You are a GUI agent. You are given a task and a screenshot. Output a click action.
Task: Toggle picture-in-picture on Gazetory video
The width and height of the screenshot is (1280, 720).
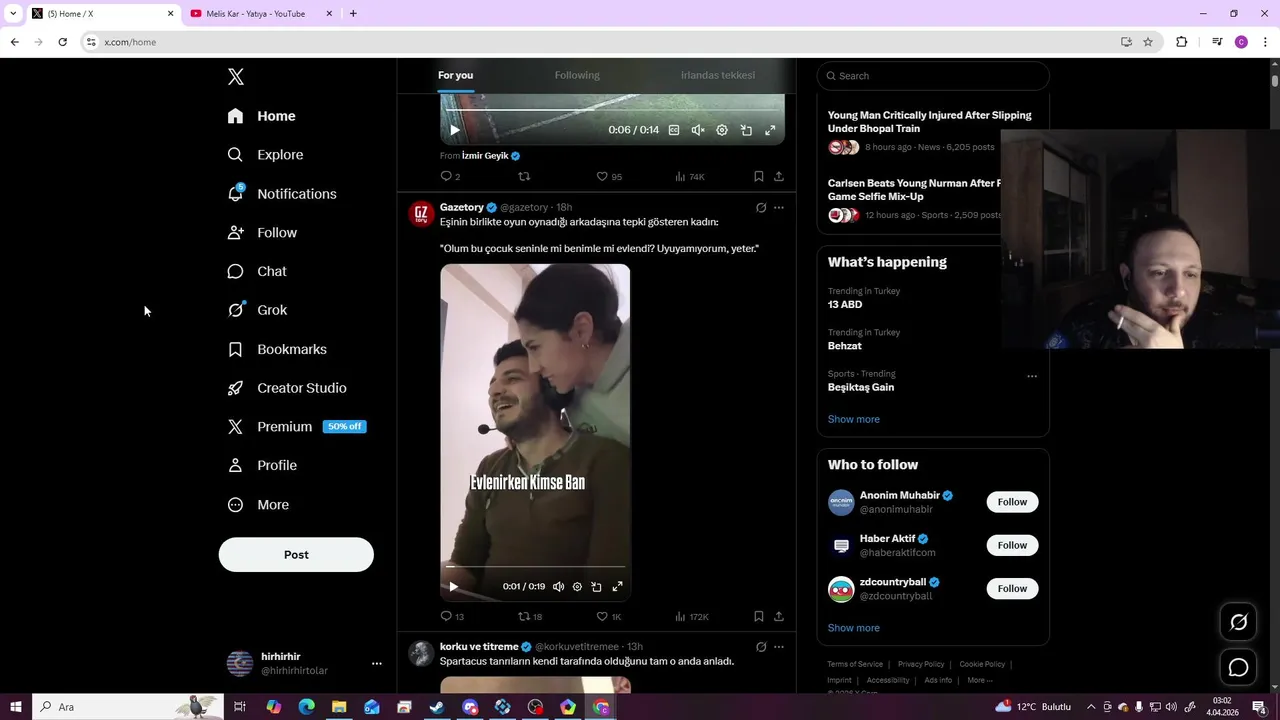pyautogui.click(x=597, y=587)
